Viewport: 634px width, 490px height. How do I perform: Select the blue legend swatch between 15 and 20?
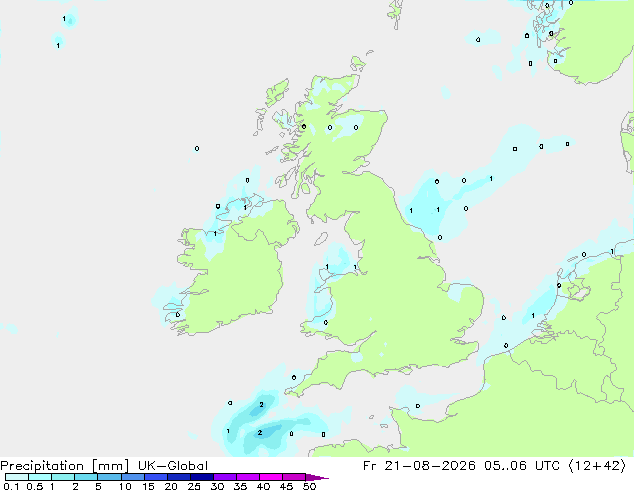click(x=156, y=477)
